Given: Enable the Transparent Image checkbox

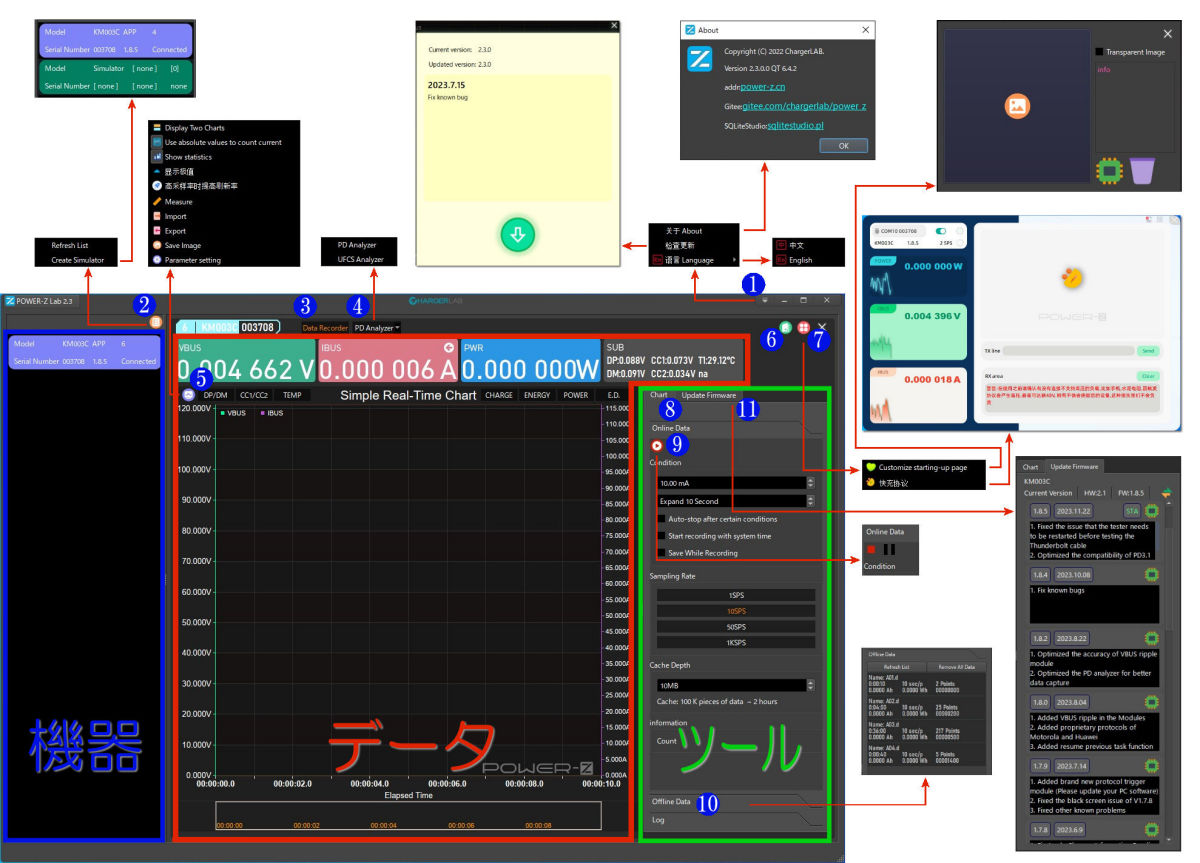Looking at the screenshot, I should [x=1100, y=52].
